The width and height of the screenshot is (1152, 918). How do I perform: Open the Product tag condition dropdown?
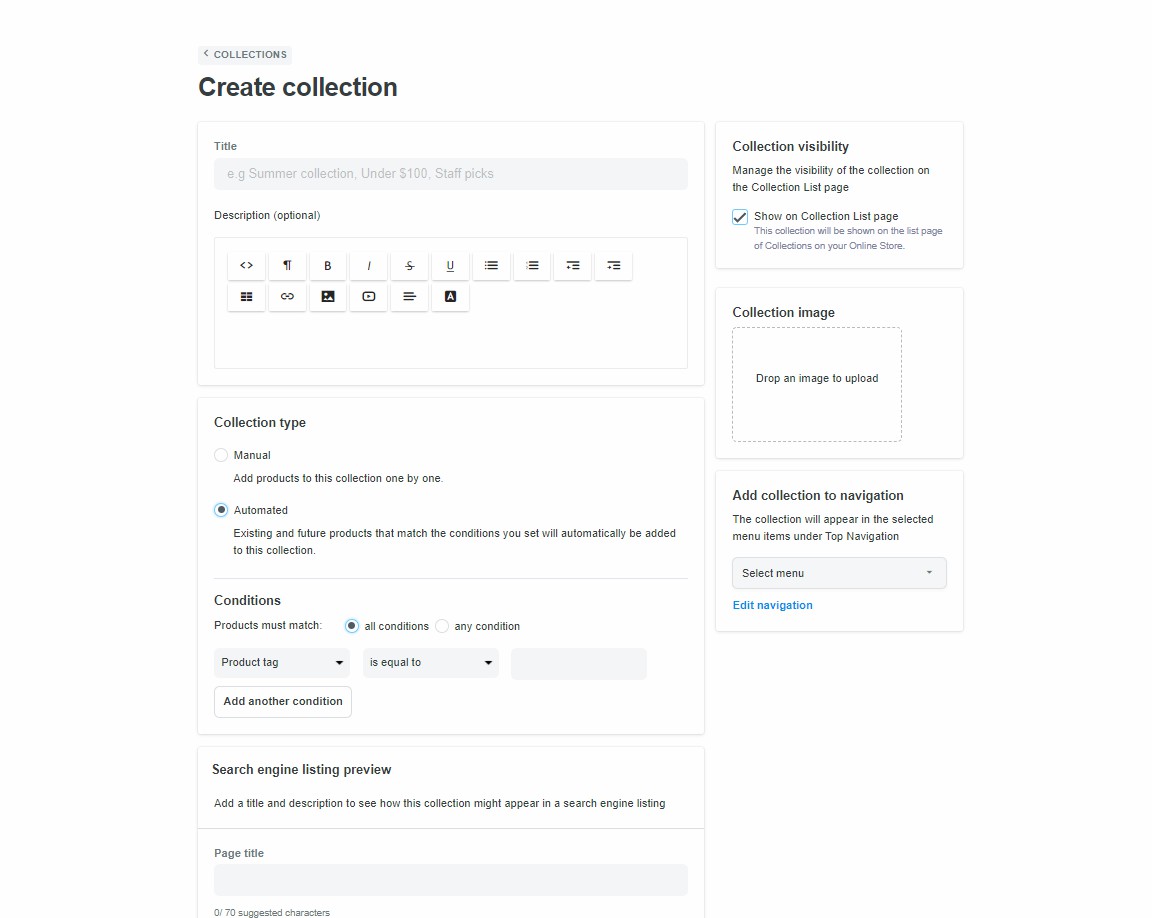281,662
